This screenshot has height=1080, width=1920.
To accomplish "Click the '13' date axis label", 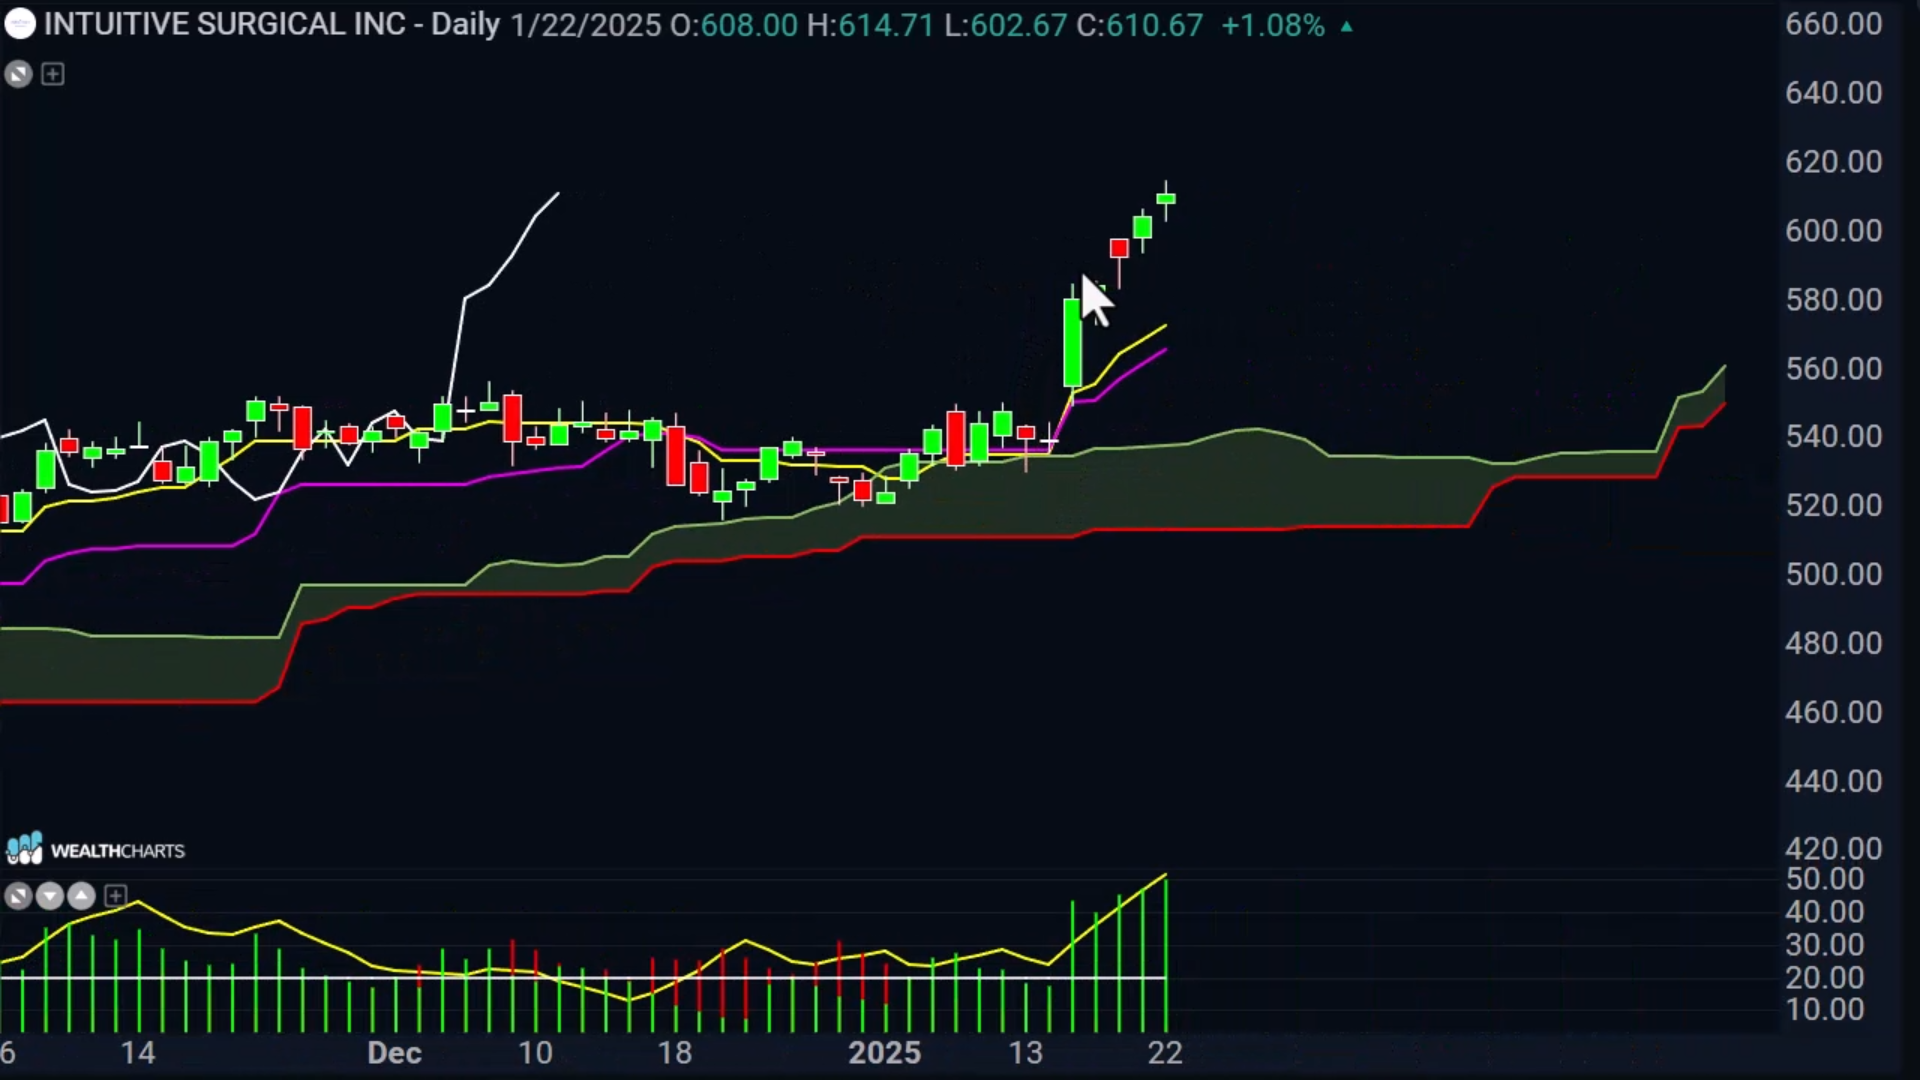I will (1026, 1053).
